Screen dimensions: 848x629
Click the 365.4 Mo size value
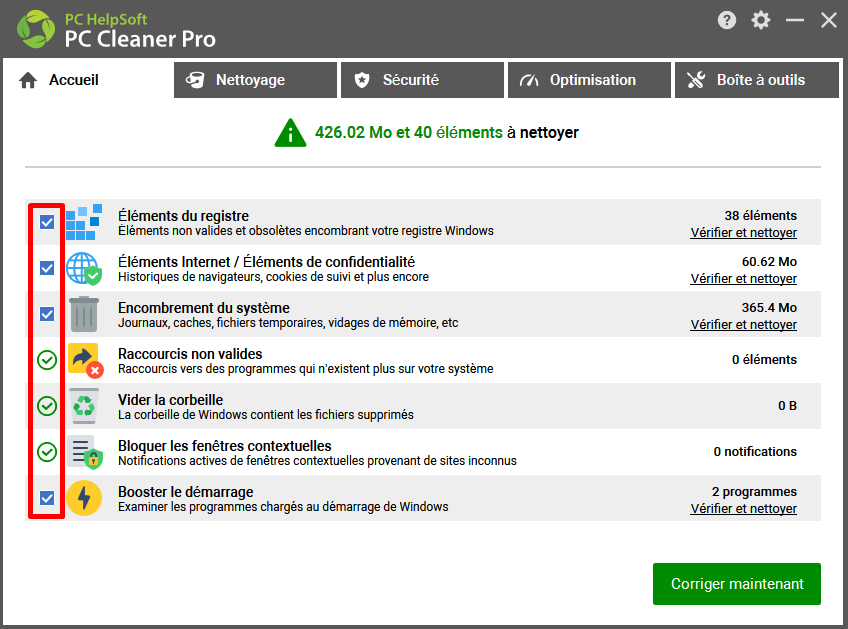769,308
